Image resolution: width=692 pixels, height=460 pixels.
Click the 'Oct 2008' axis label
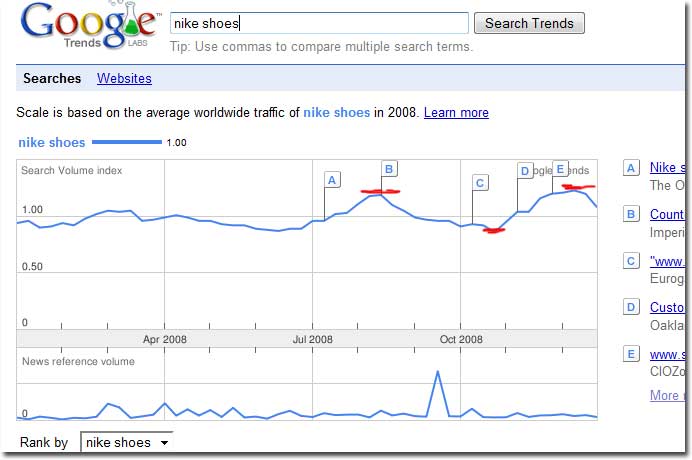(x=461, y=339)
